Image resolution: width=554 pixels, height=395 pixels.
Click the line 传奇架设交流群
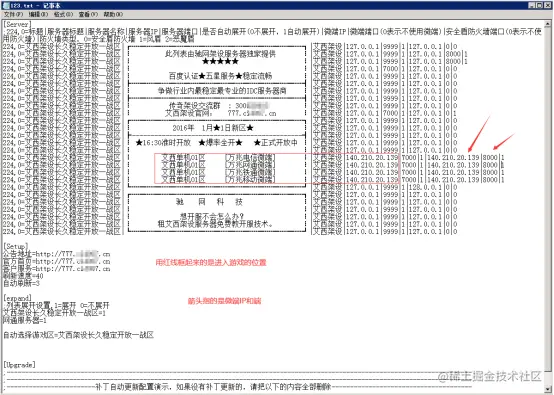click(218, 106)
